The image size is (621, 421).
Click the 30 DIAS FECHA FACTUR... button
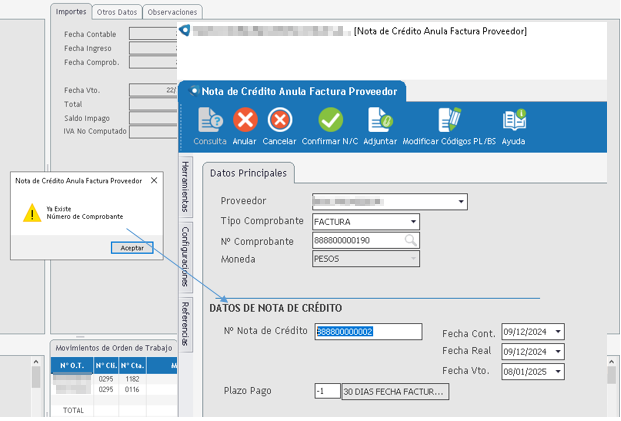pos(395,391)
